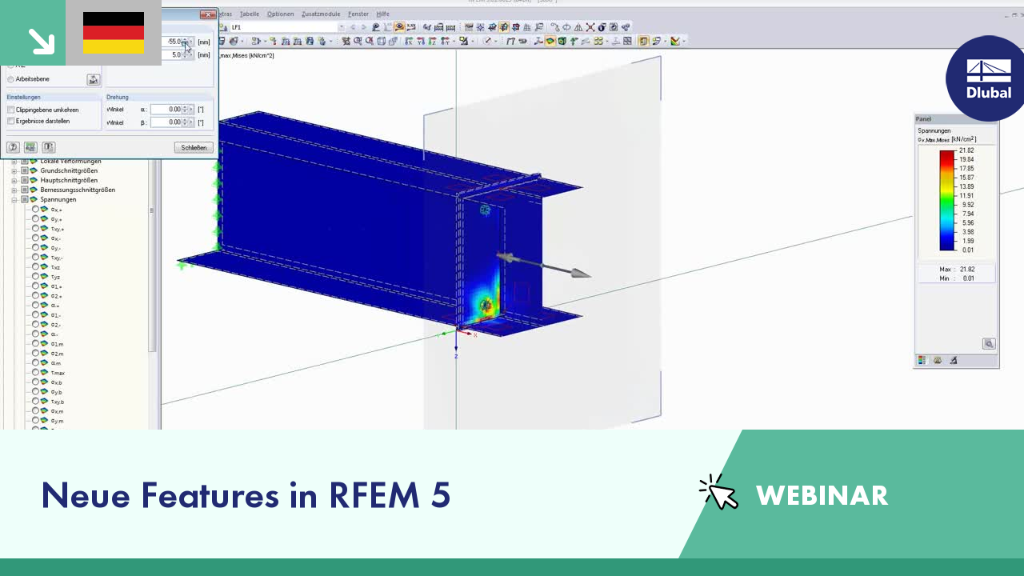Open the Optionen menu
The image size is (1024, 576).
coord(280,14)
